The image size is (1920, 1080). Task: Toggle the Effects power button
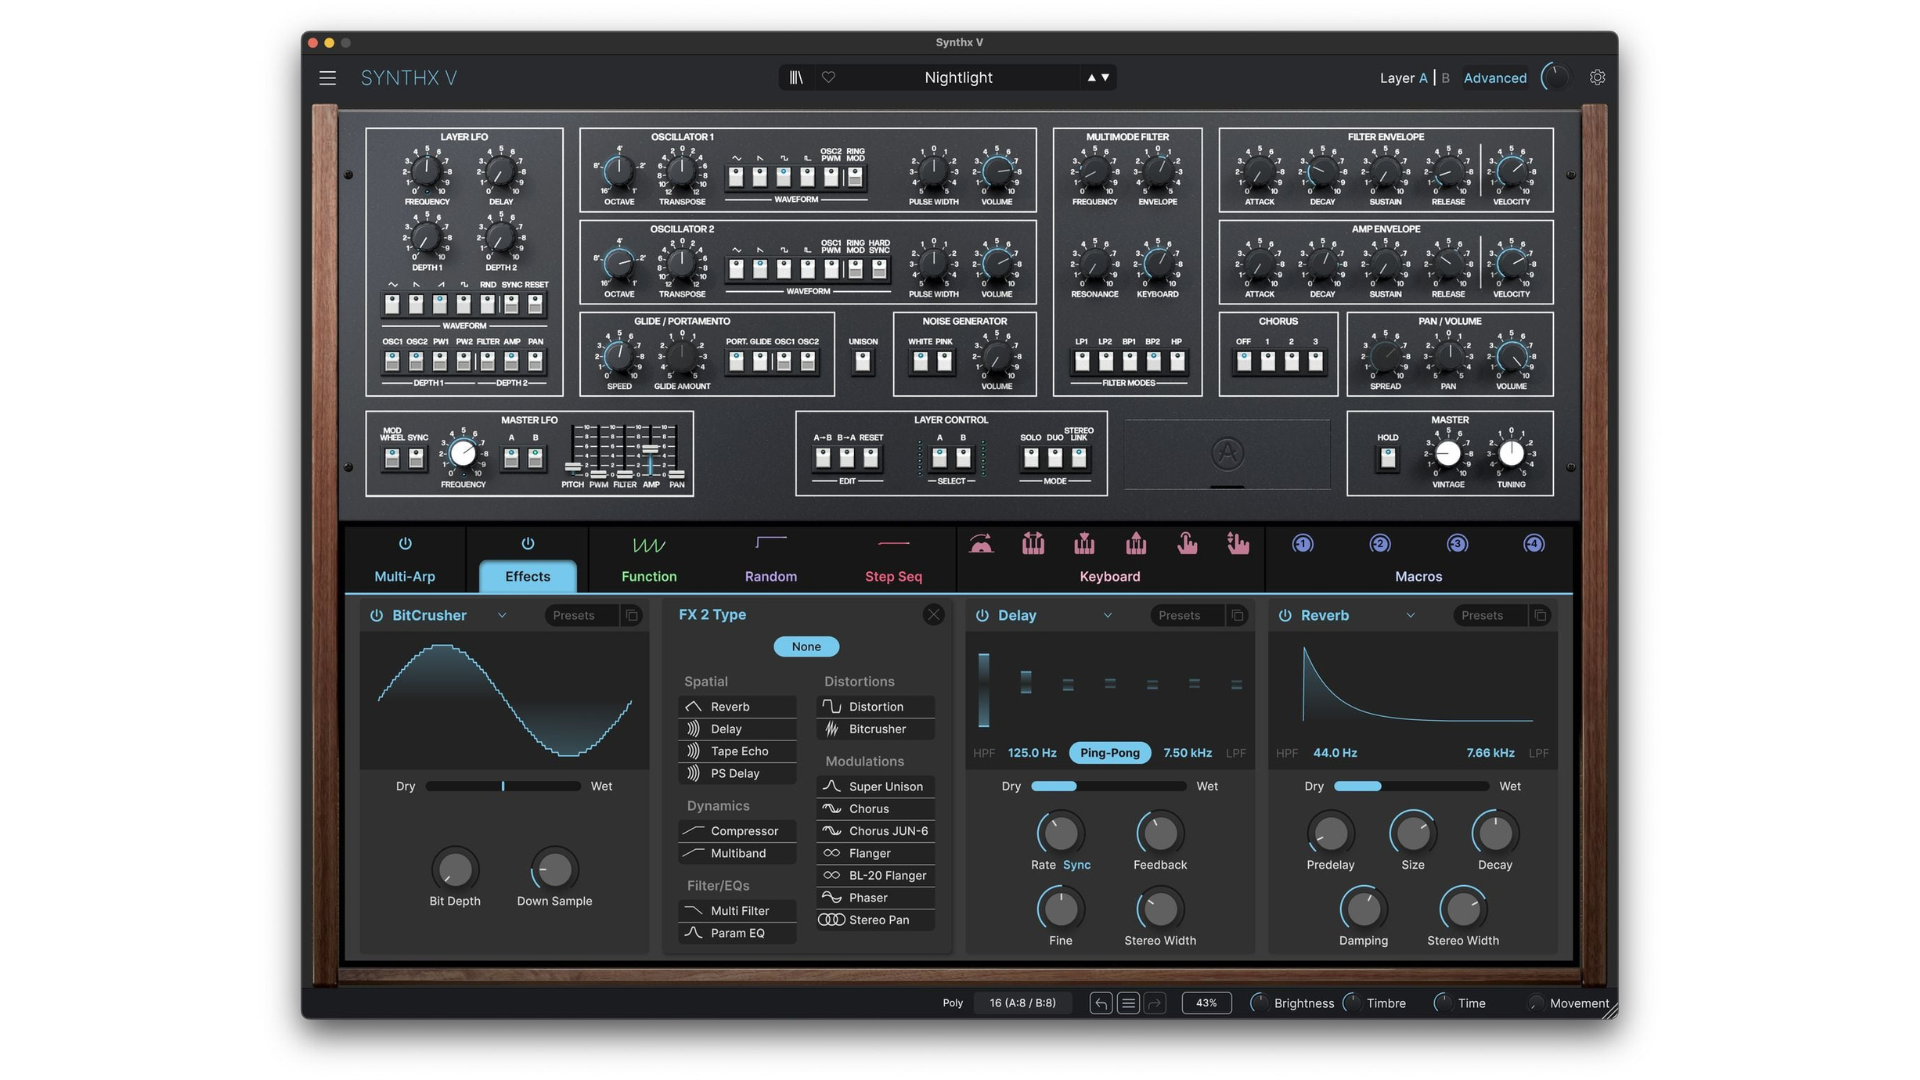(x=528, y=544)
